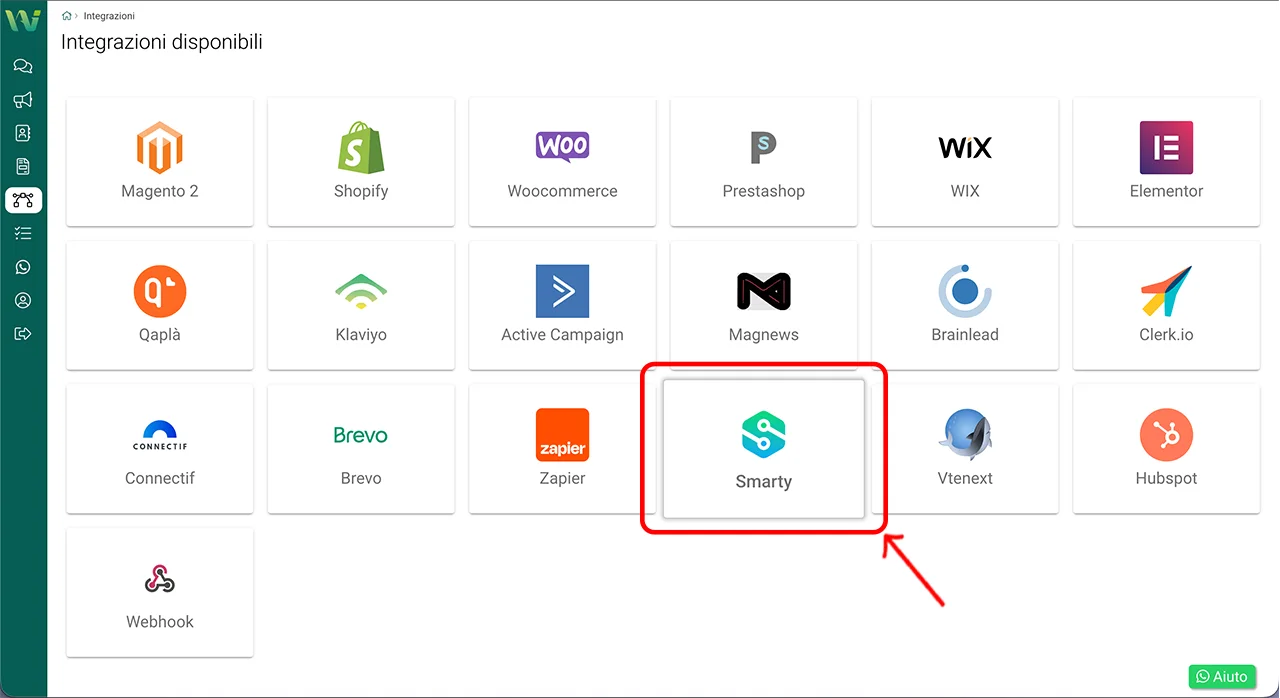
Task: Open the Zapier integration card
Action: (562, 449)
